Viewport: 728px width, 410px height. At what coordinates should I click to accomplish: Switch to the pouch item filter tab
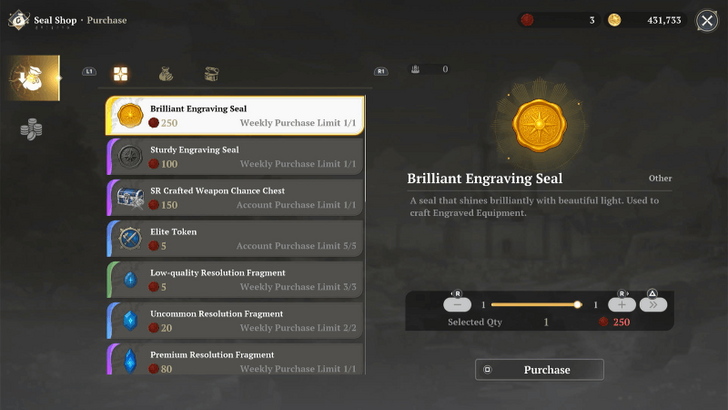pyautogui.click(x=166, y=73)
